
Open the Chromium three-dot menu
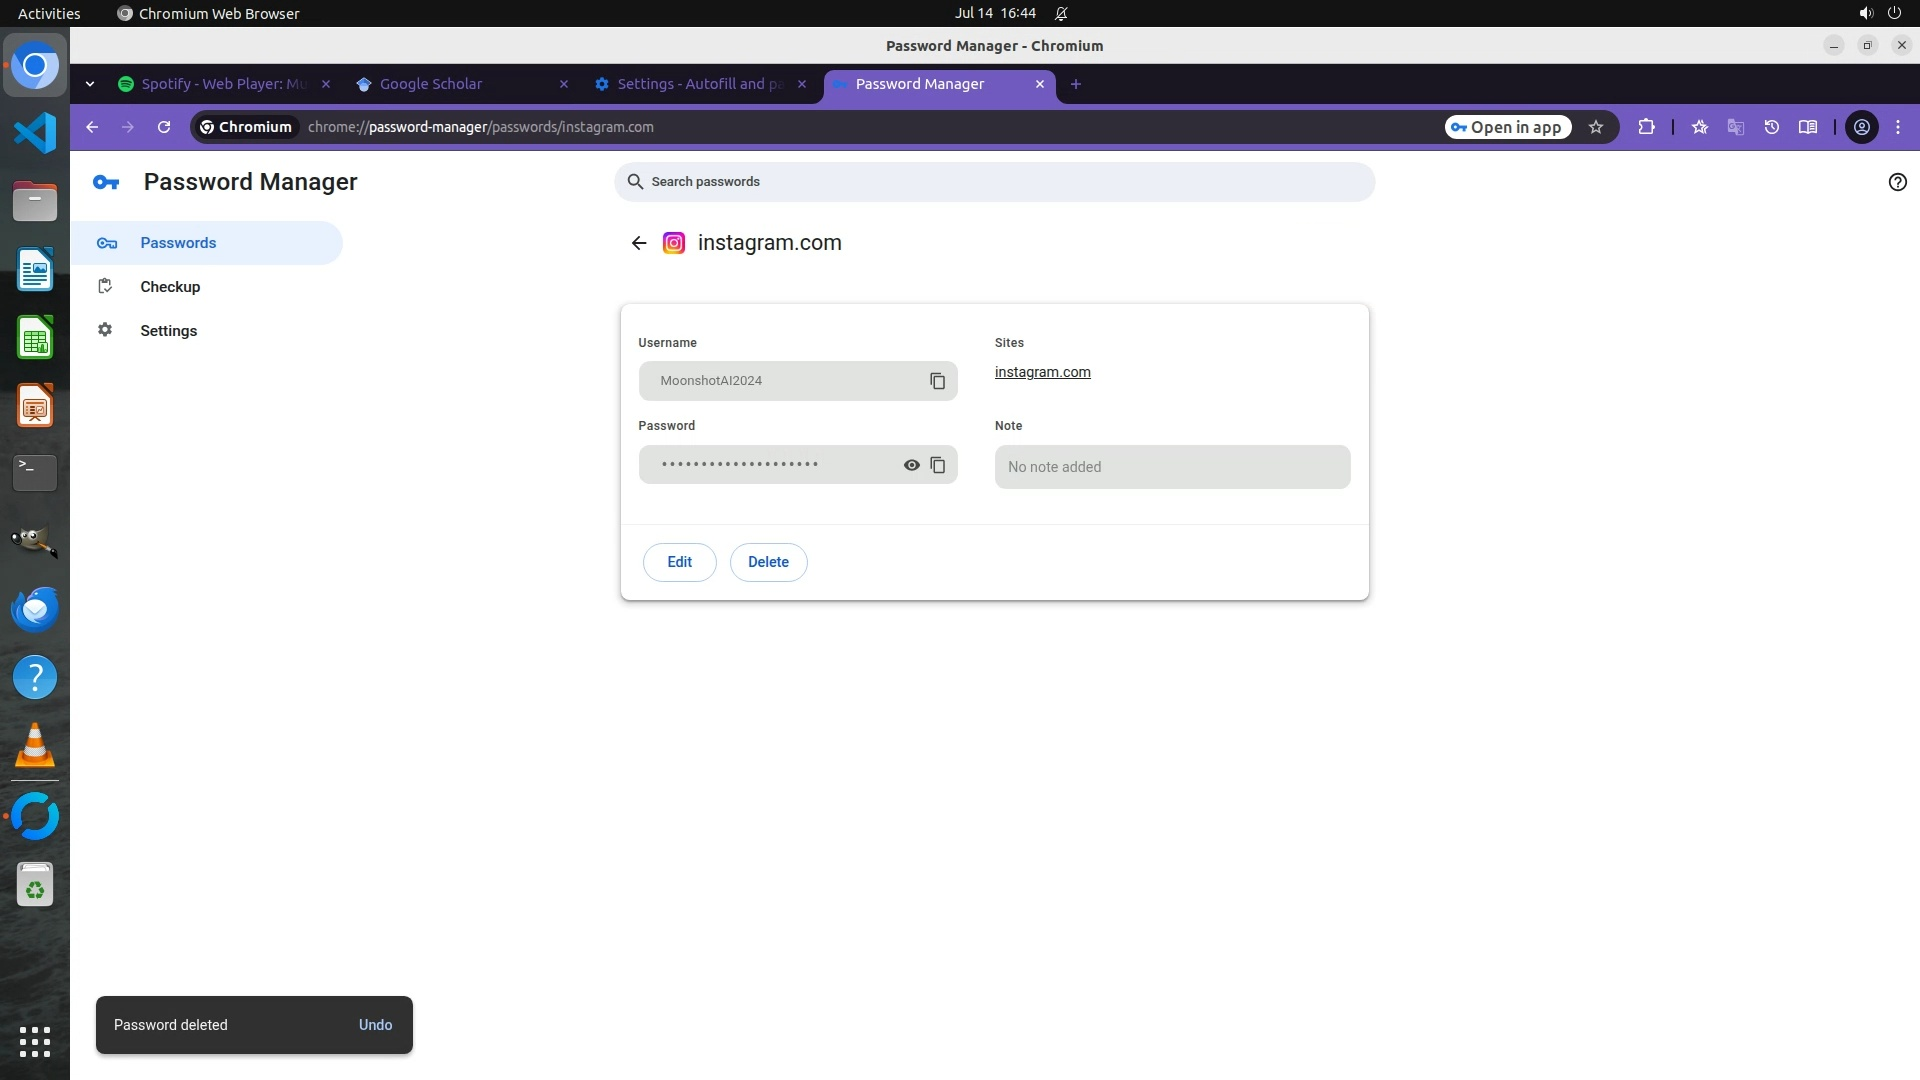(1898, 127)
